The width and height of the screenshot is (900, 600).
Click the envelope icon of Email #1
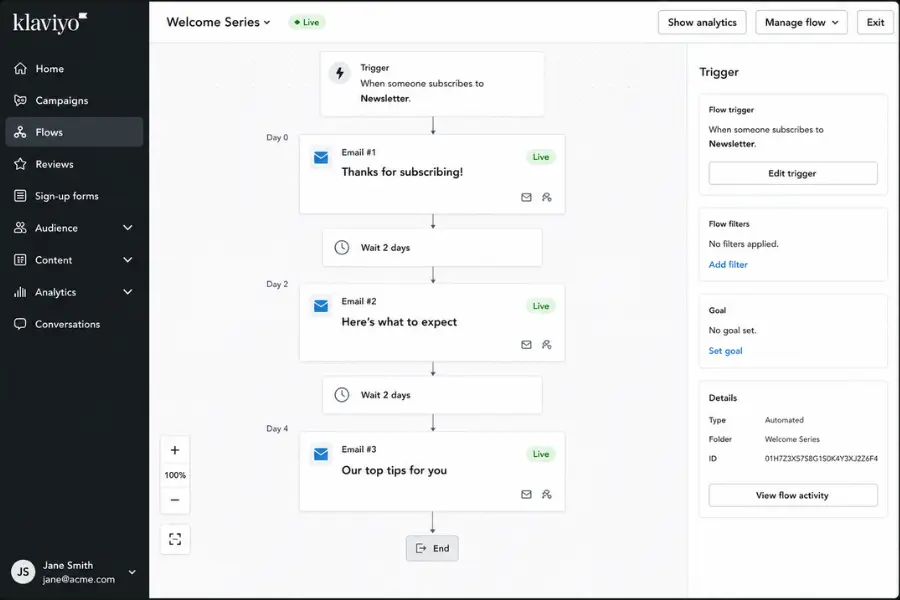(321, 157)
